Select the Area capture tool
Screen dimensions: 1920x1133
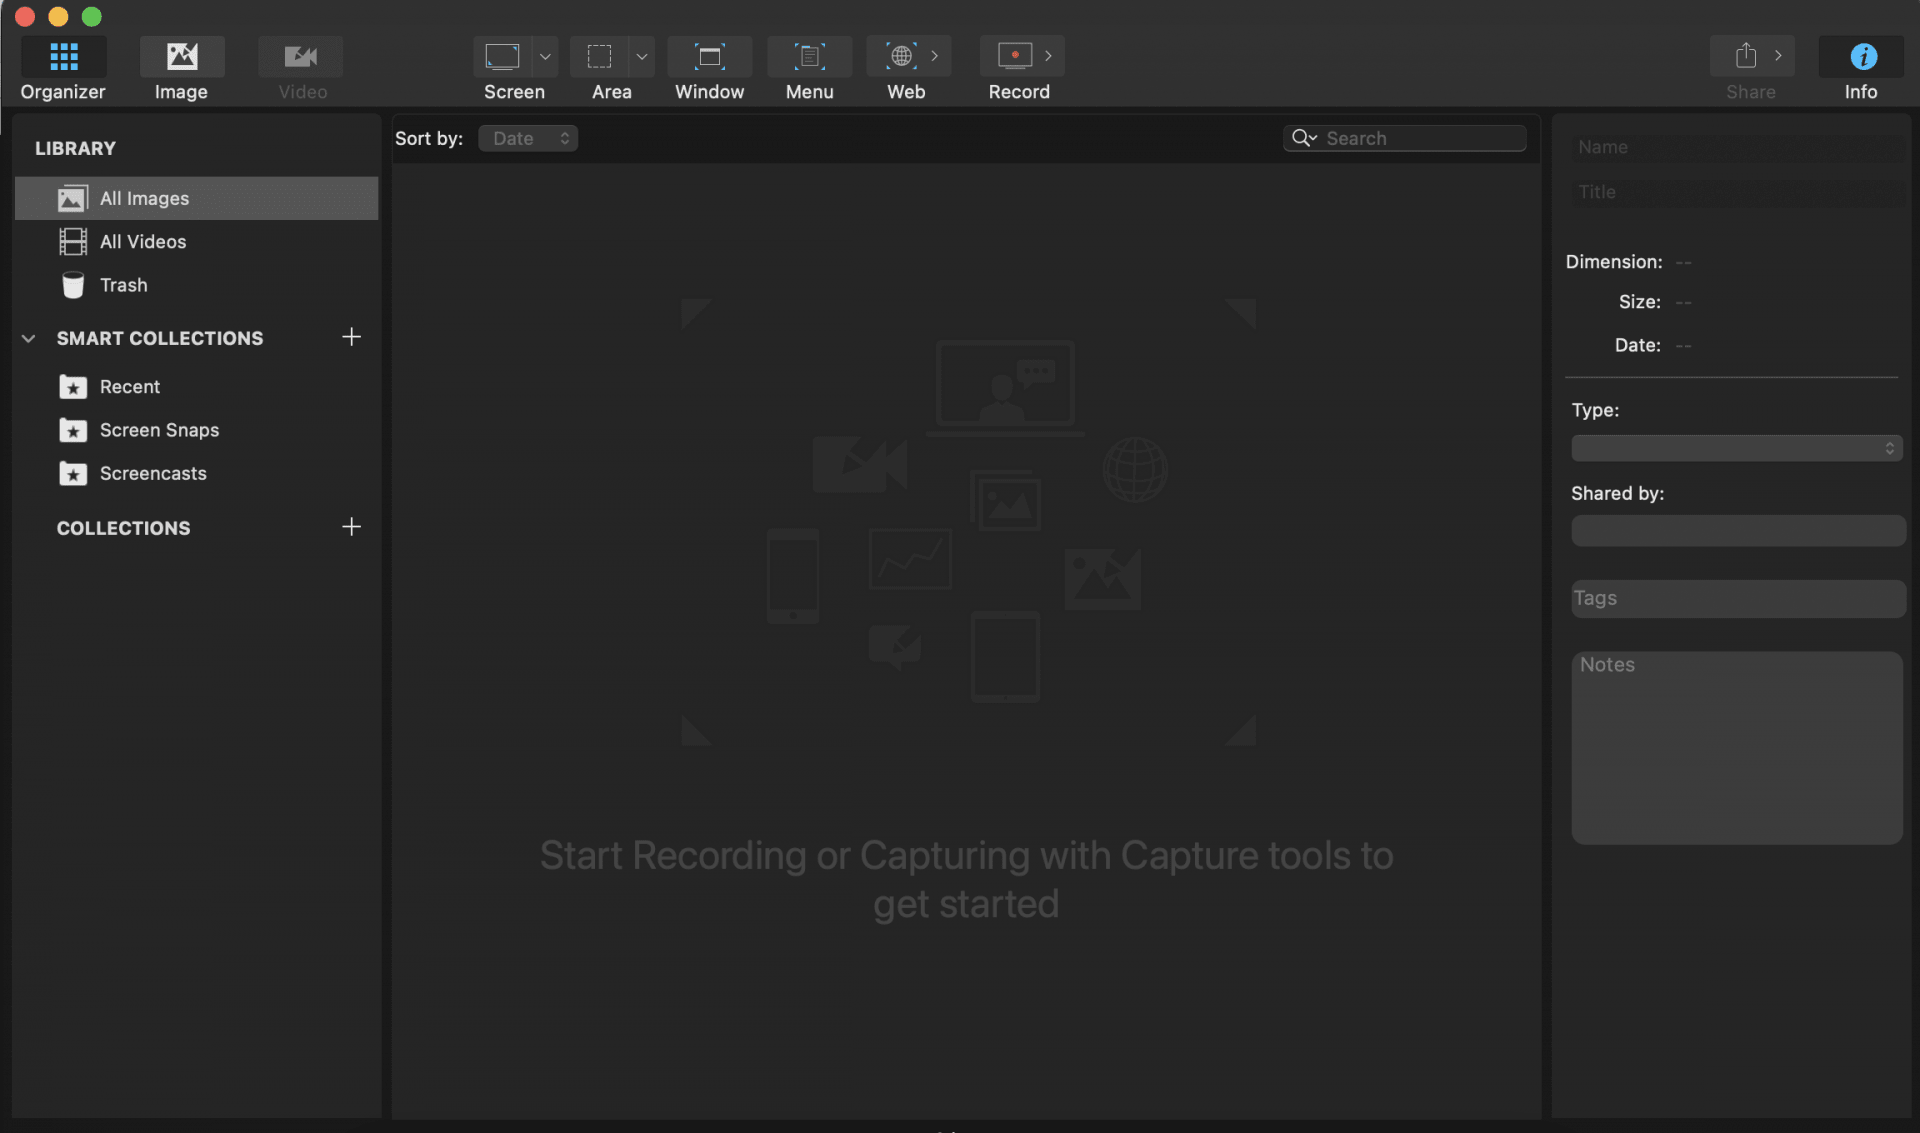coord(599,57)
